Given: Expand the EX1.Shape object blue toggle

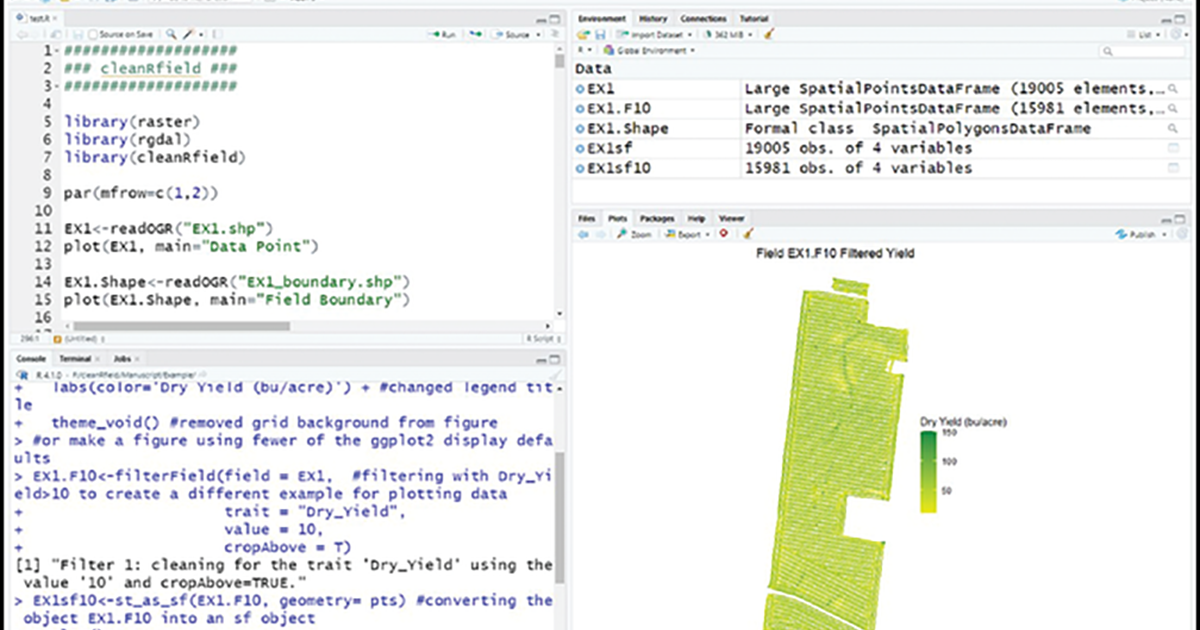Looking at the screenshot, I should click(582, 128).
